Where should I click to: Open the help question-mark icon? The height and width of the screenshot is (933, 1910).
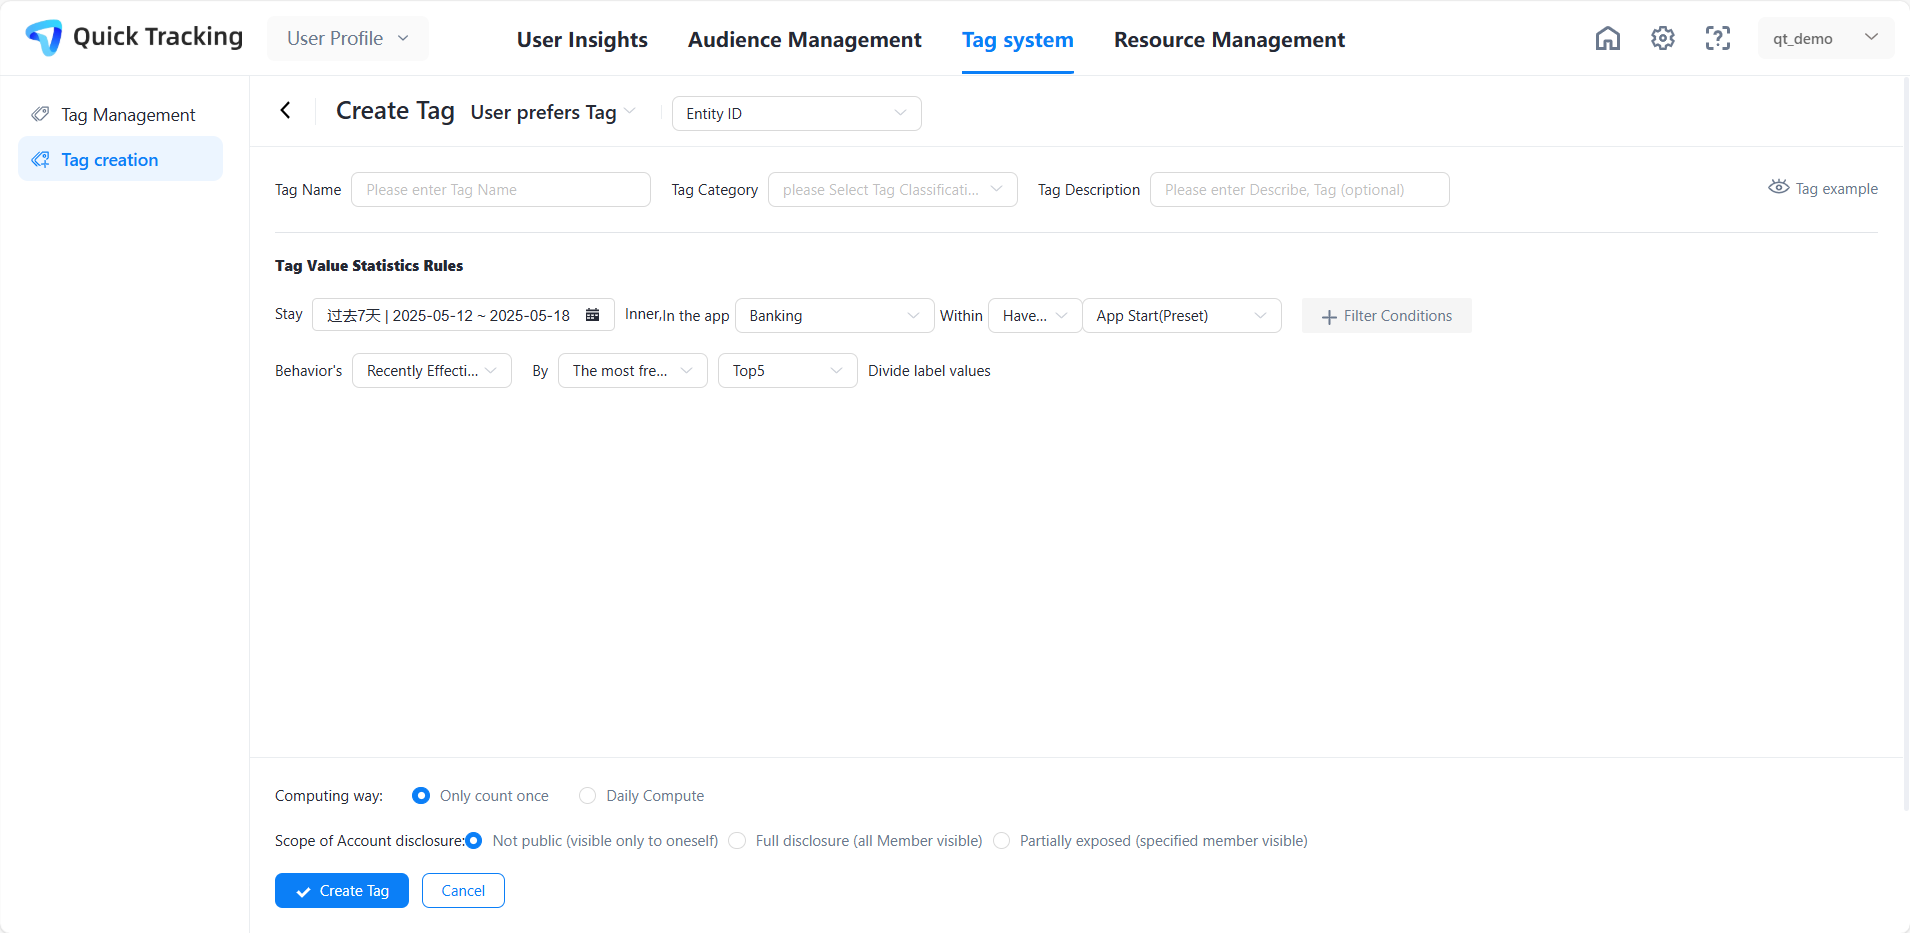coord(1718,38)
